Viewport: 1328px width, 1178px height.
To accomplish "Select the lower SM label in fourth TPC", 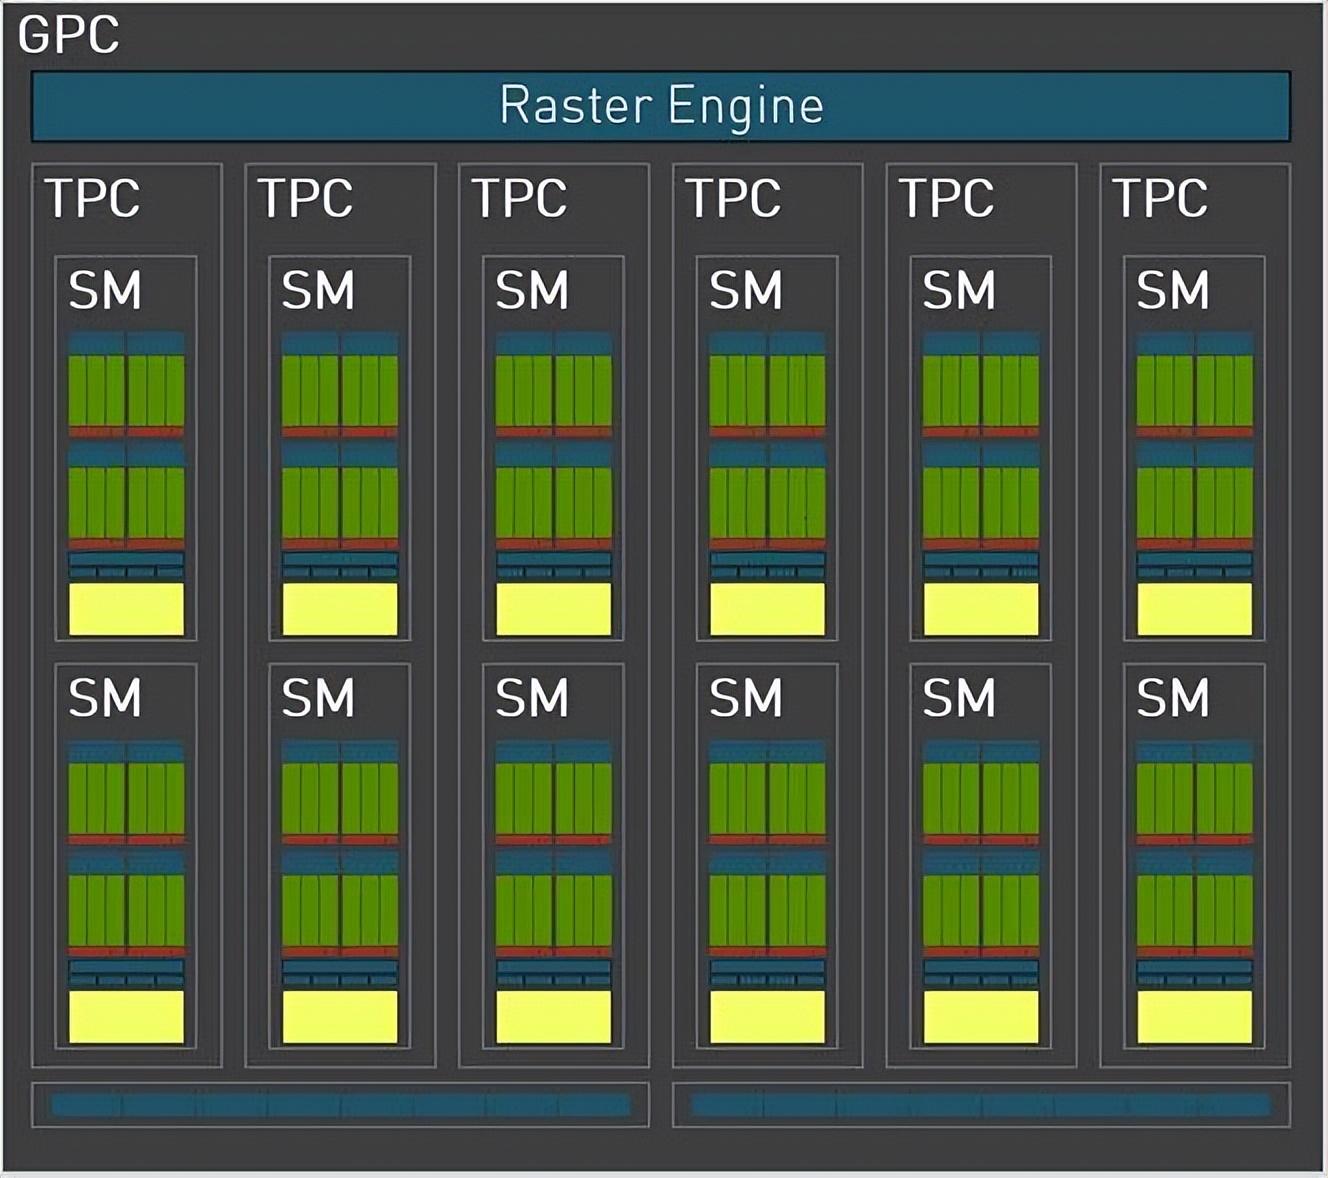I will point(746,698).
